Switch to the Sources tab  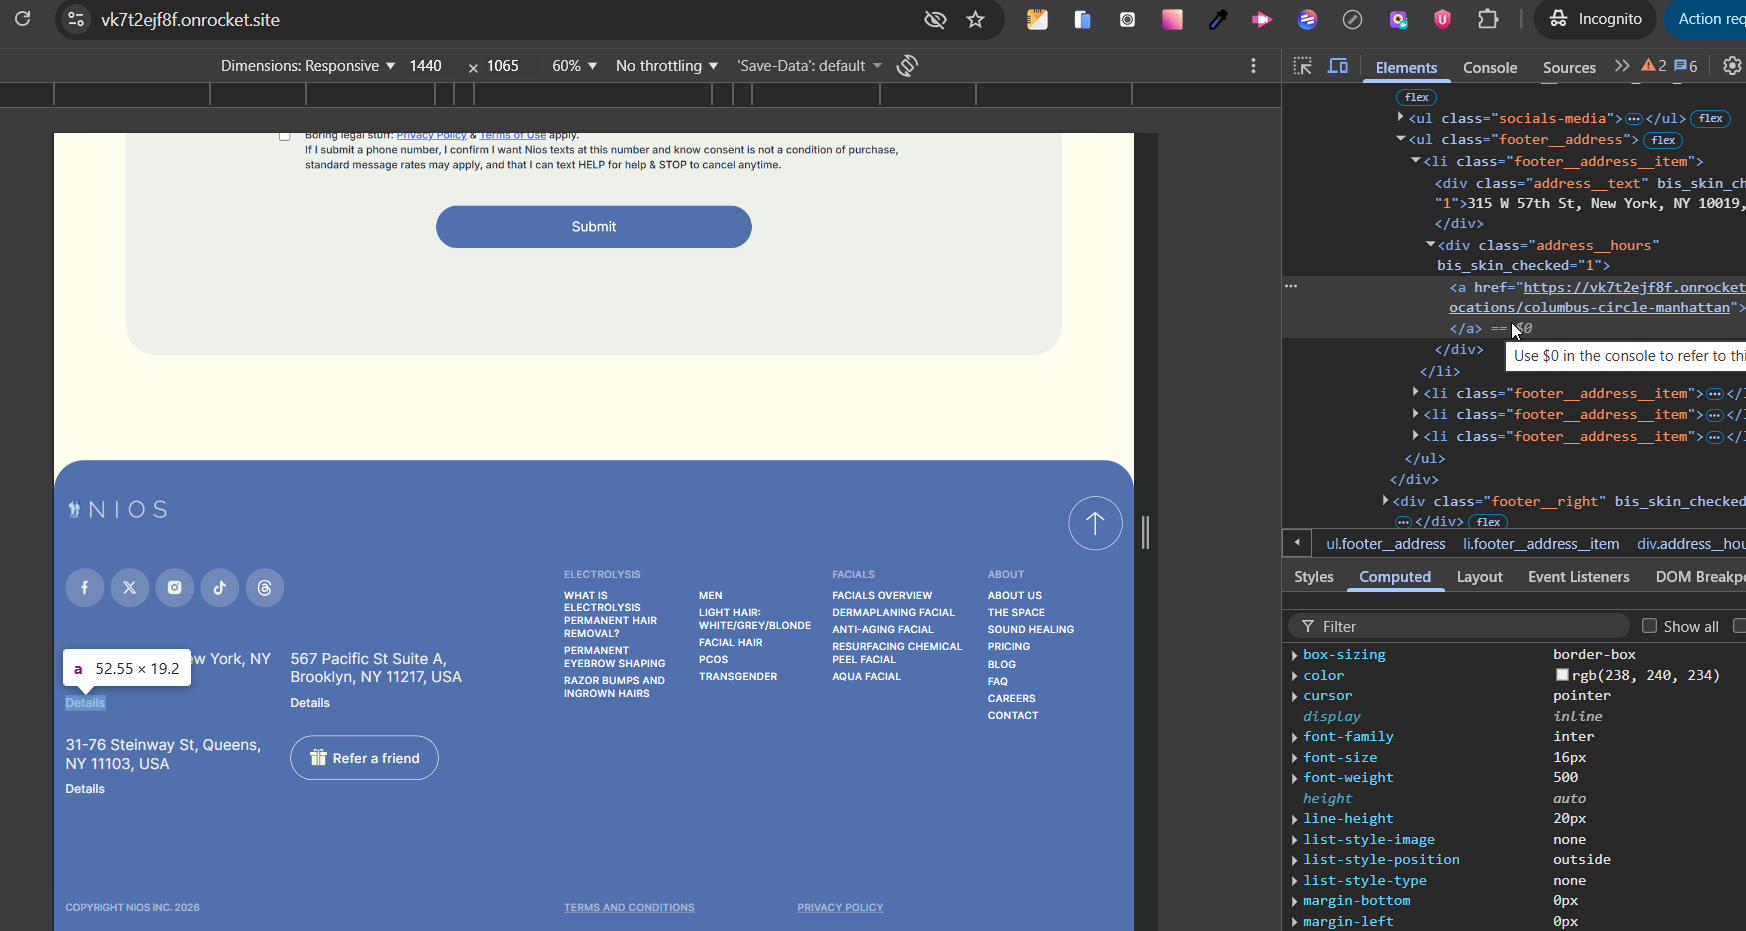[x=1569, y=67]
